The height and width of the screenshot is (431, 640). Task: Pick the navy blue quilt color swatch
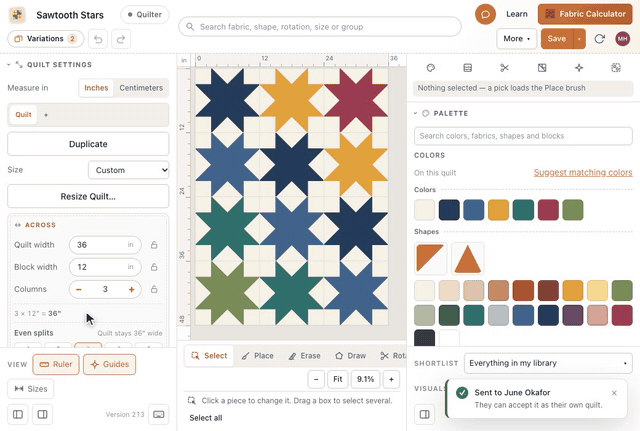[449, 210]
